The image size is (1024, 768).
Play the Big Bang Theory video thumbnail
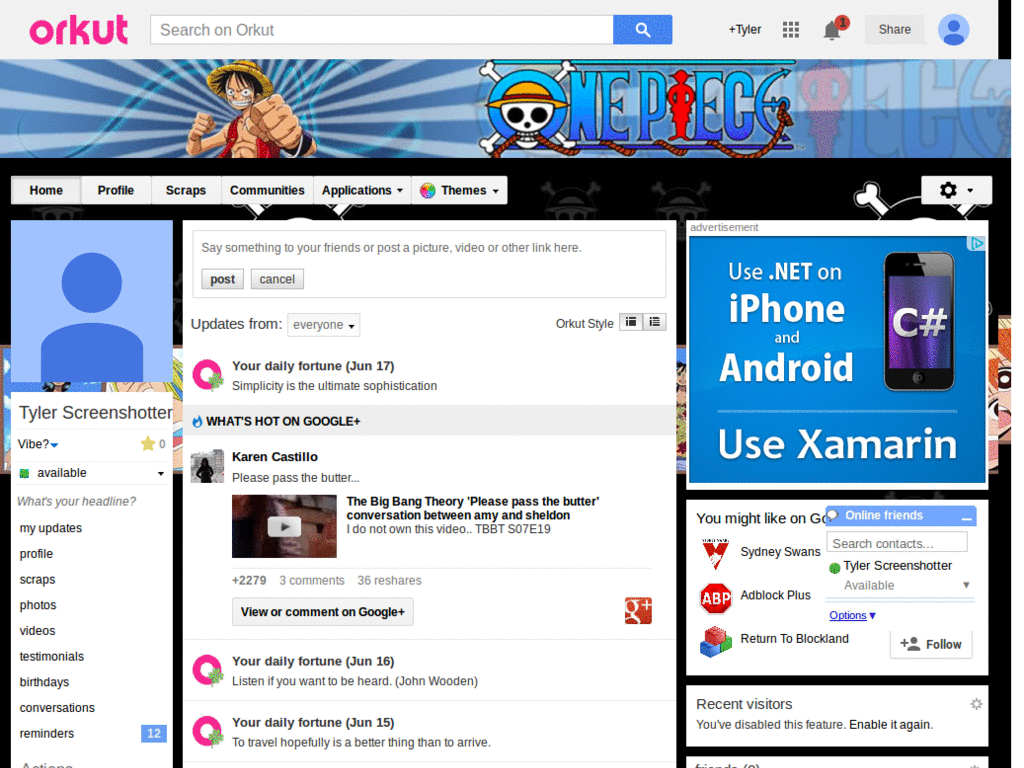284,526
